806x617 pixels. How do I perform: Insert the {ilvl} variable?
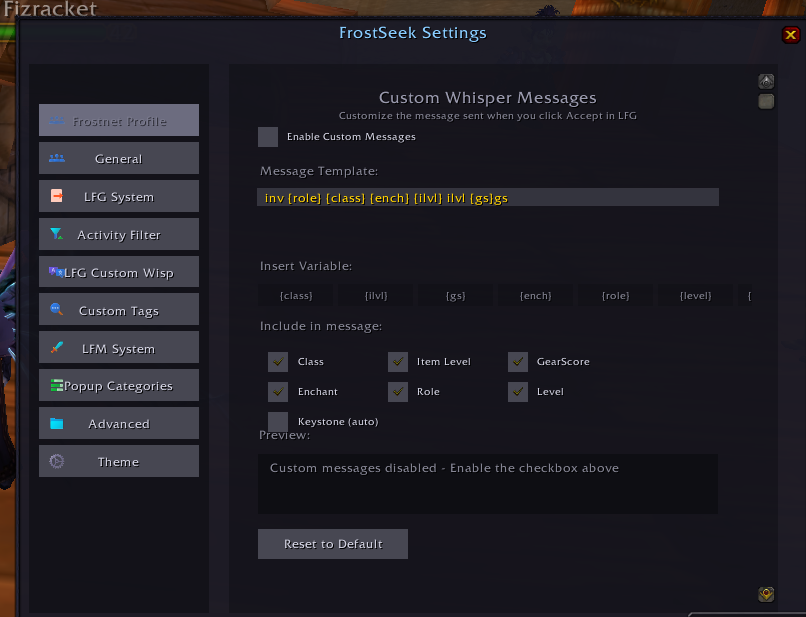coord(376,296)
